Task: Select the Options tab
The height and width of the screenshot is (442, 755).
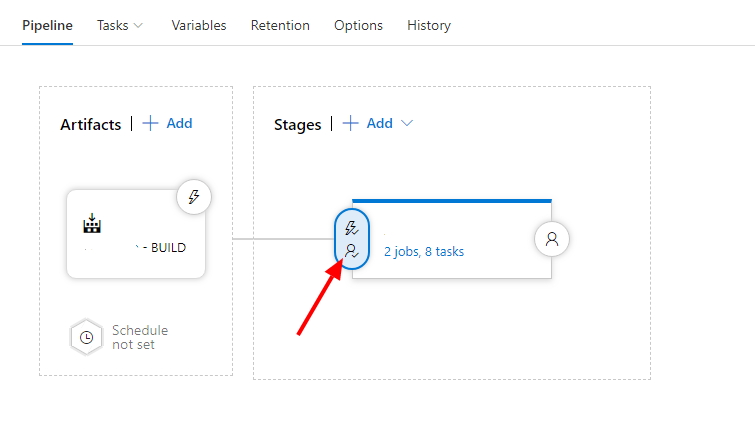Action: point(358,25)
